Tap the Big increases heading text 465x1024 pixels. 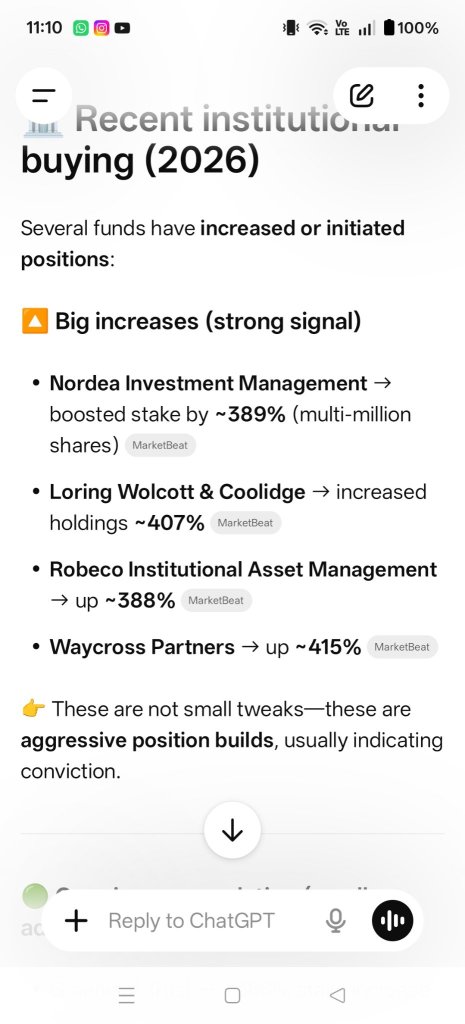click(x=208, y=321)
